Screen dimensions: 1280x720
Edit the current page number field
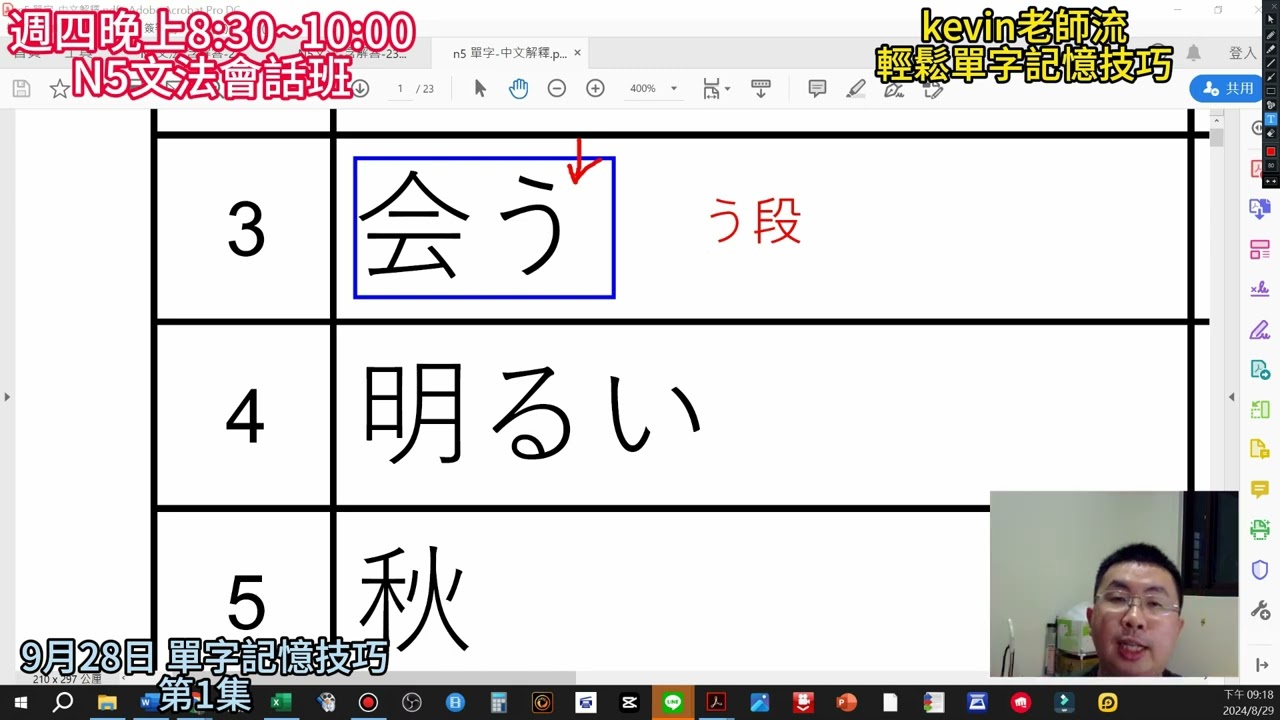point(400,88)
